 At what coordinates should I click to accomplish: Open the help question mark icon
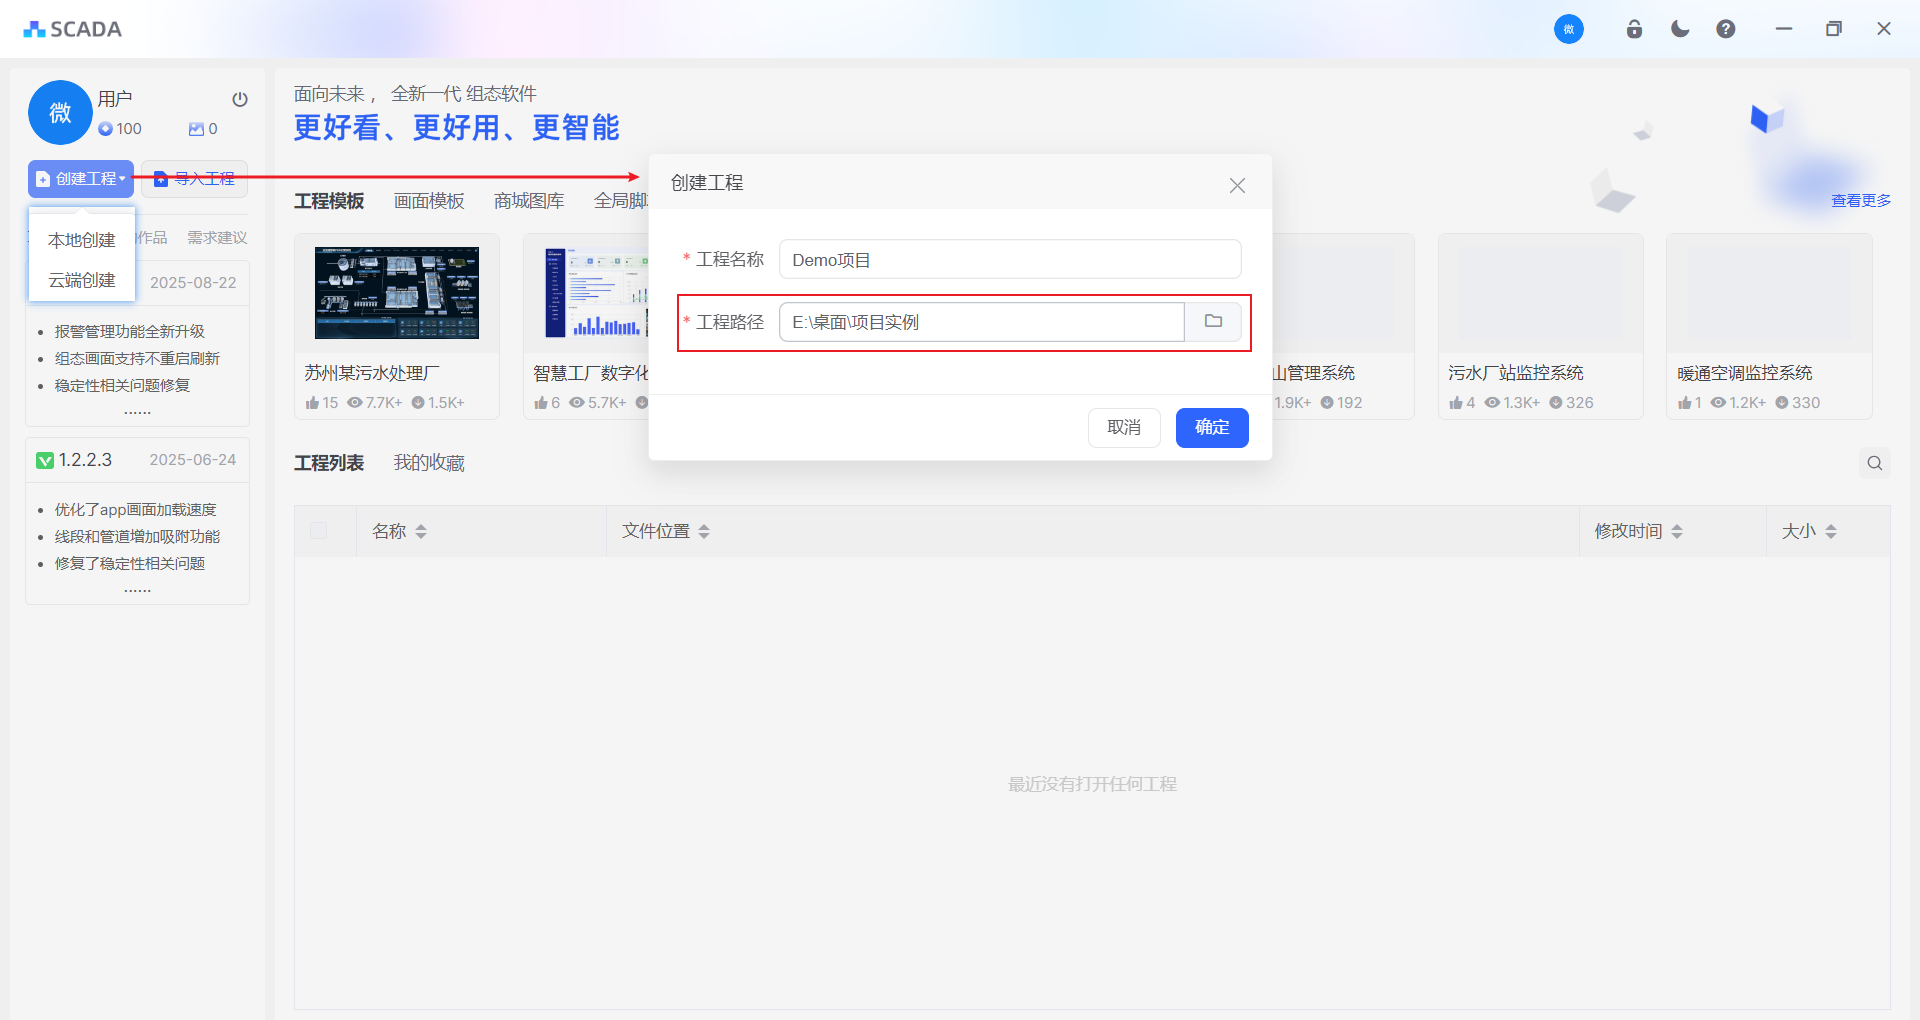[1726, 29]
